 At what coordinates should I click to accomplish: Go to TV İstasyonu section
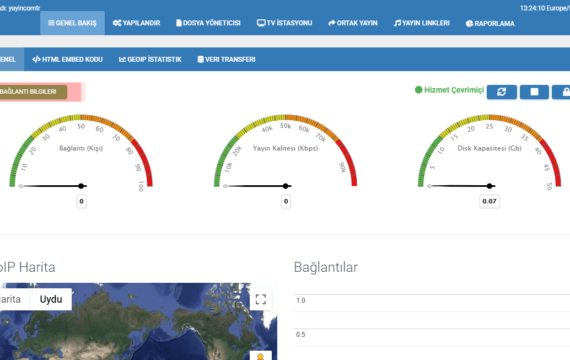pyautogui.click(x=285, y=23)
